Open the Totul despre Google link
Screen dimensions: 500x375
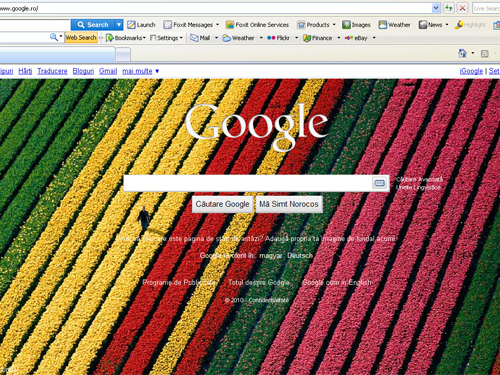click(x=259, y=282)
